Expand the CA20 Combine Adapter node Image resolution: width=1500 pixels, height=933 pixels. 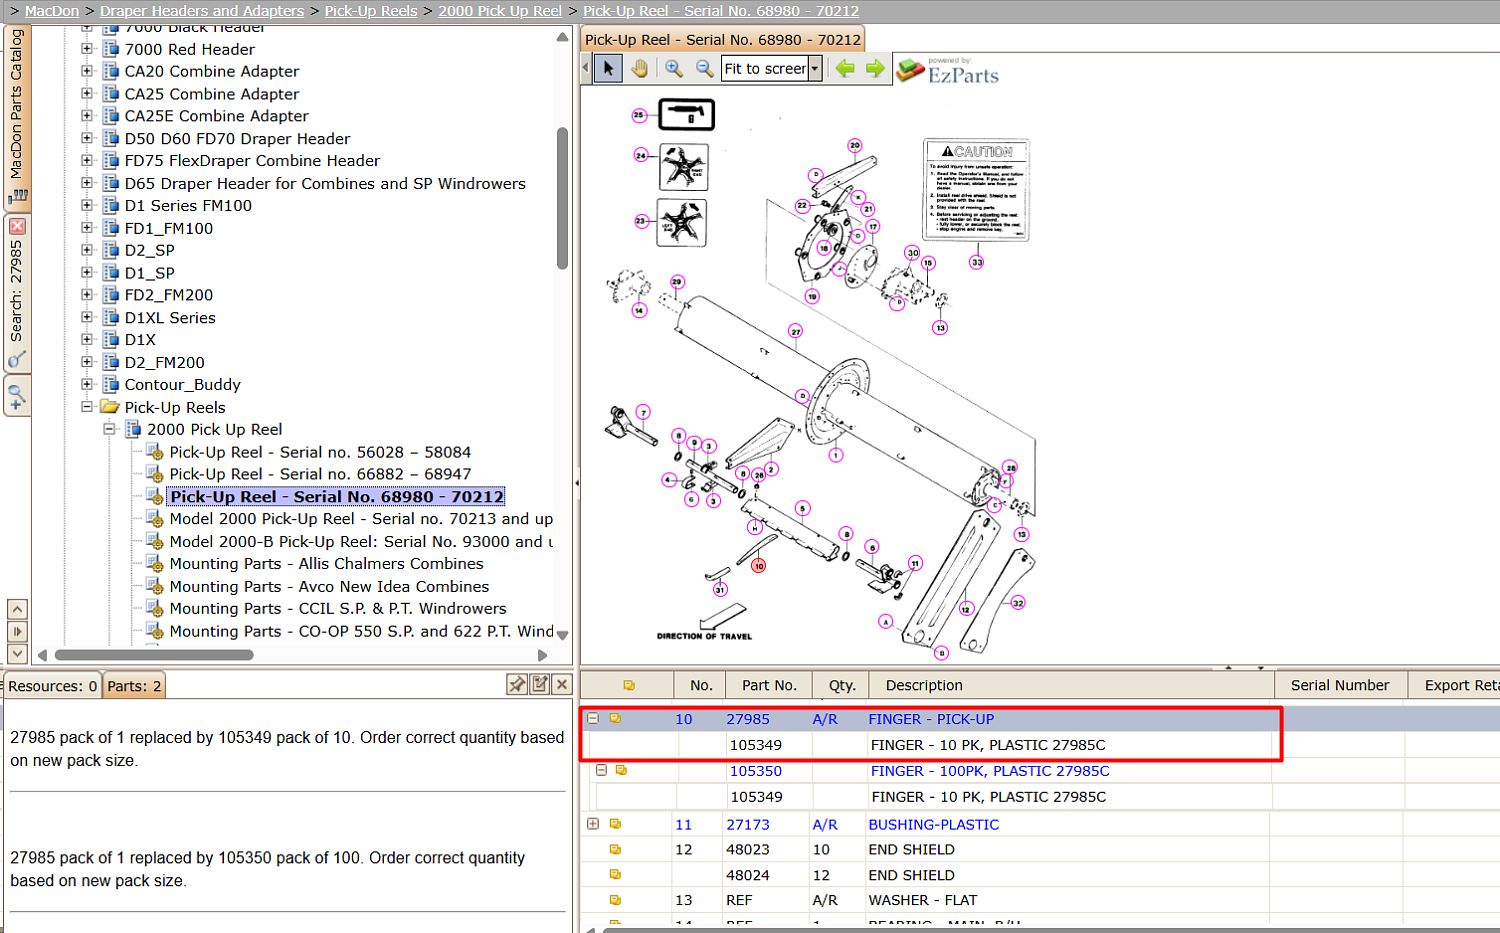click(x=87, y=71)
